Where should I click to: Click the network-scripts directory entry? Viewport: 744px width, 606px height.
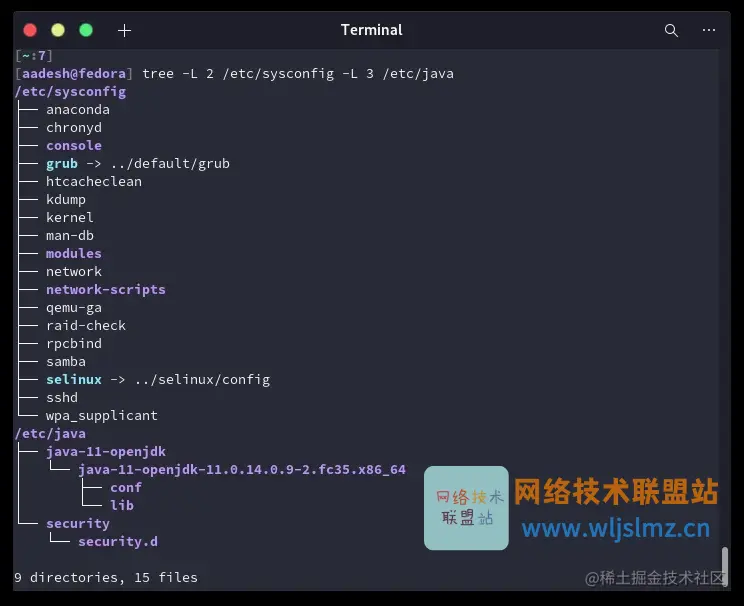(x=106, y=289)
